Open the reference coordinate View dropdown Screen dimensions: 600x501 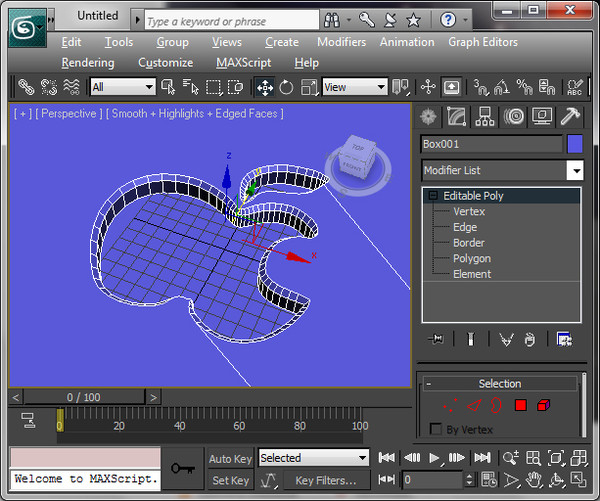(355, 87)
